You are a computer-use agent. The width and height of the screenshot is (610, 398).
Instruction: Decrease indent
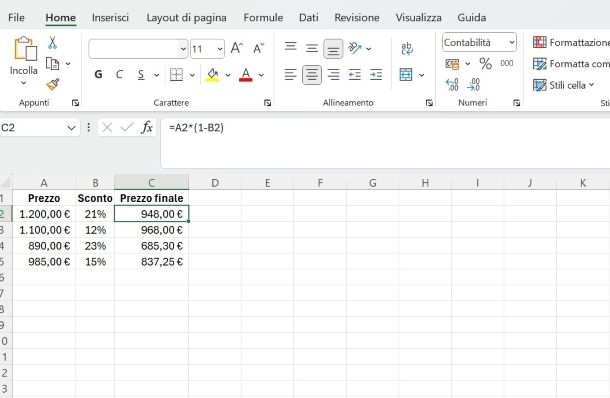coord(355,74)
